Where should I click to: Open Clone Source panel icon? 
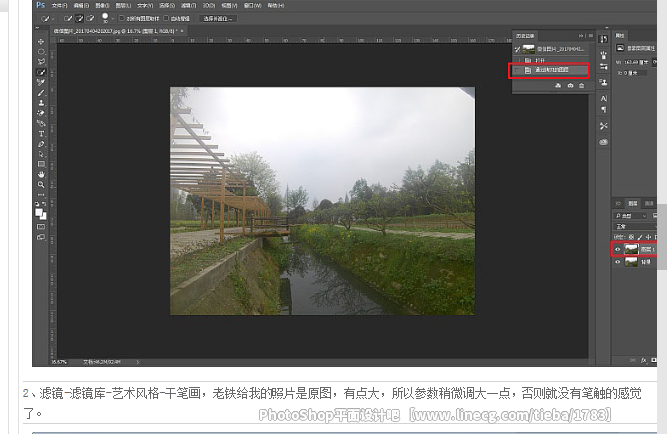tap(603, 82)
